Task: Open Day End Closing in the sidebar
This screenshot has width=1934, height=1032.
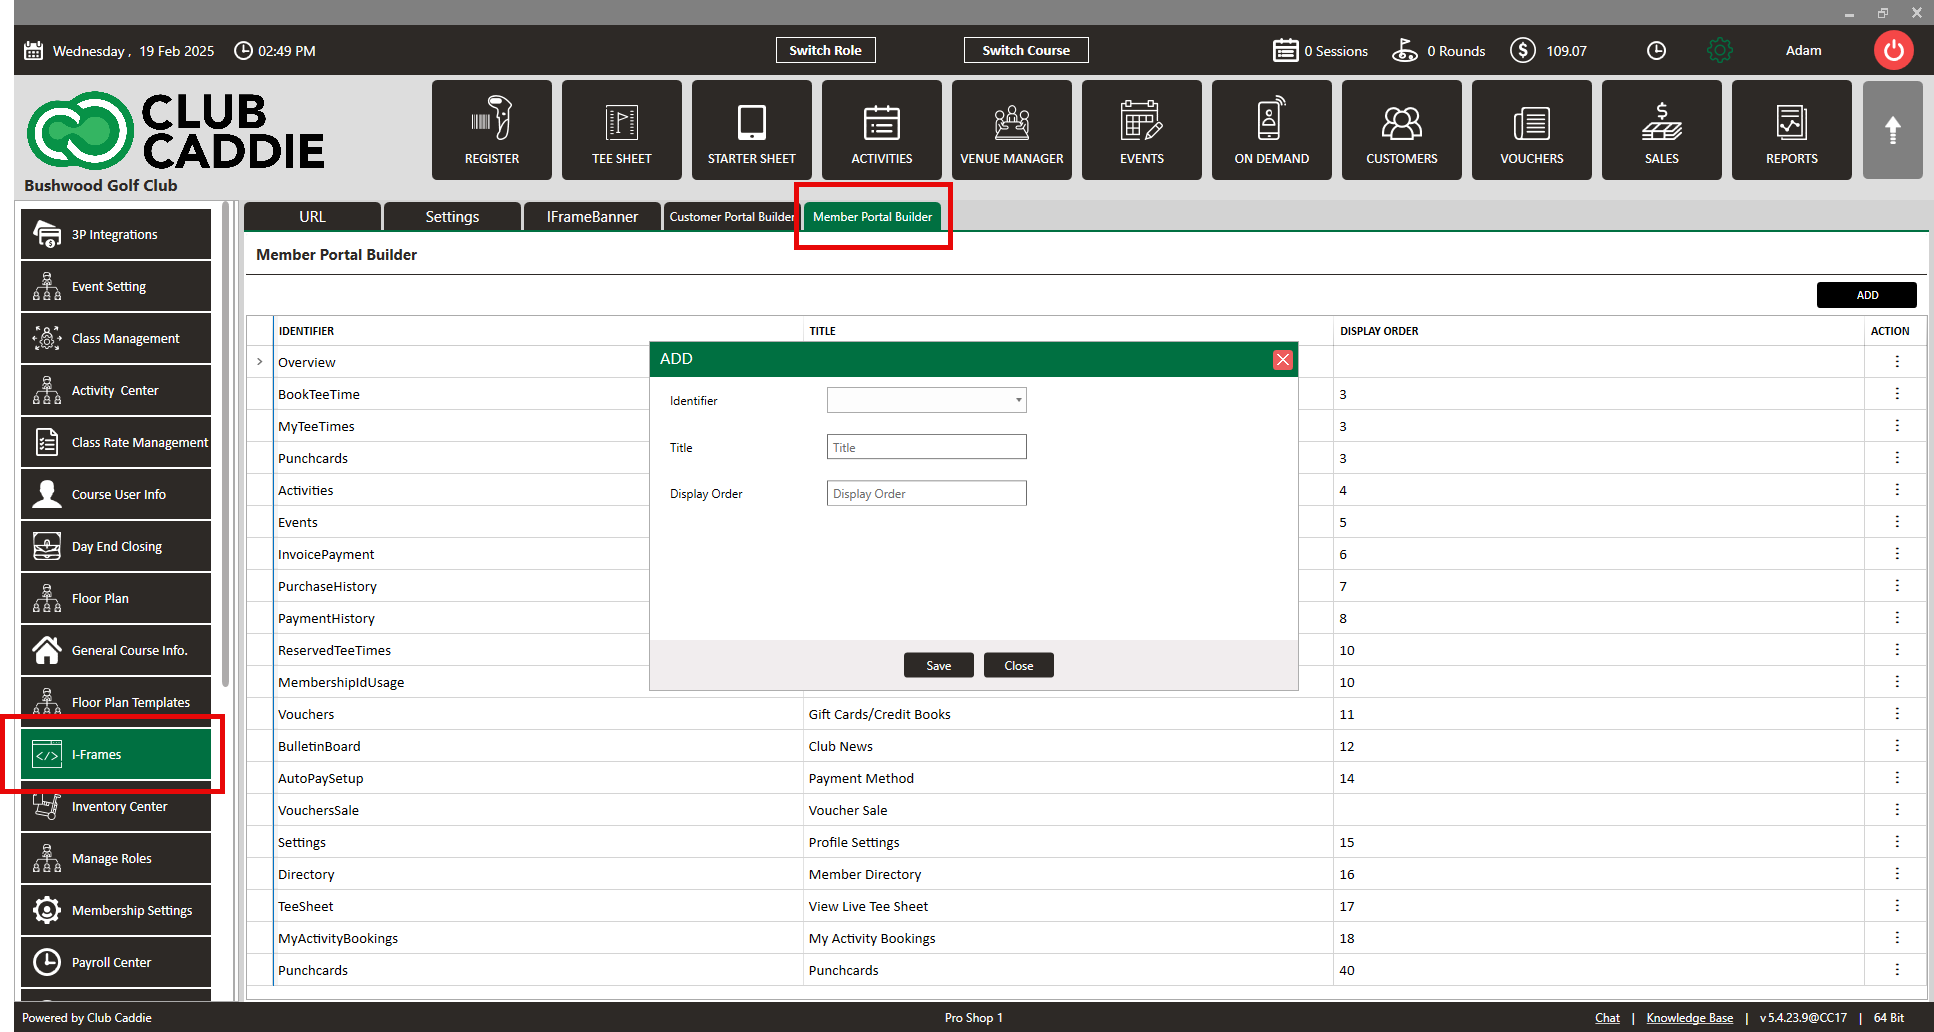Action: [x=116, y=546]
